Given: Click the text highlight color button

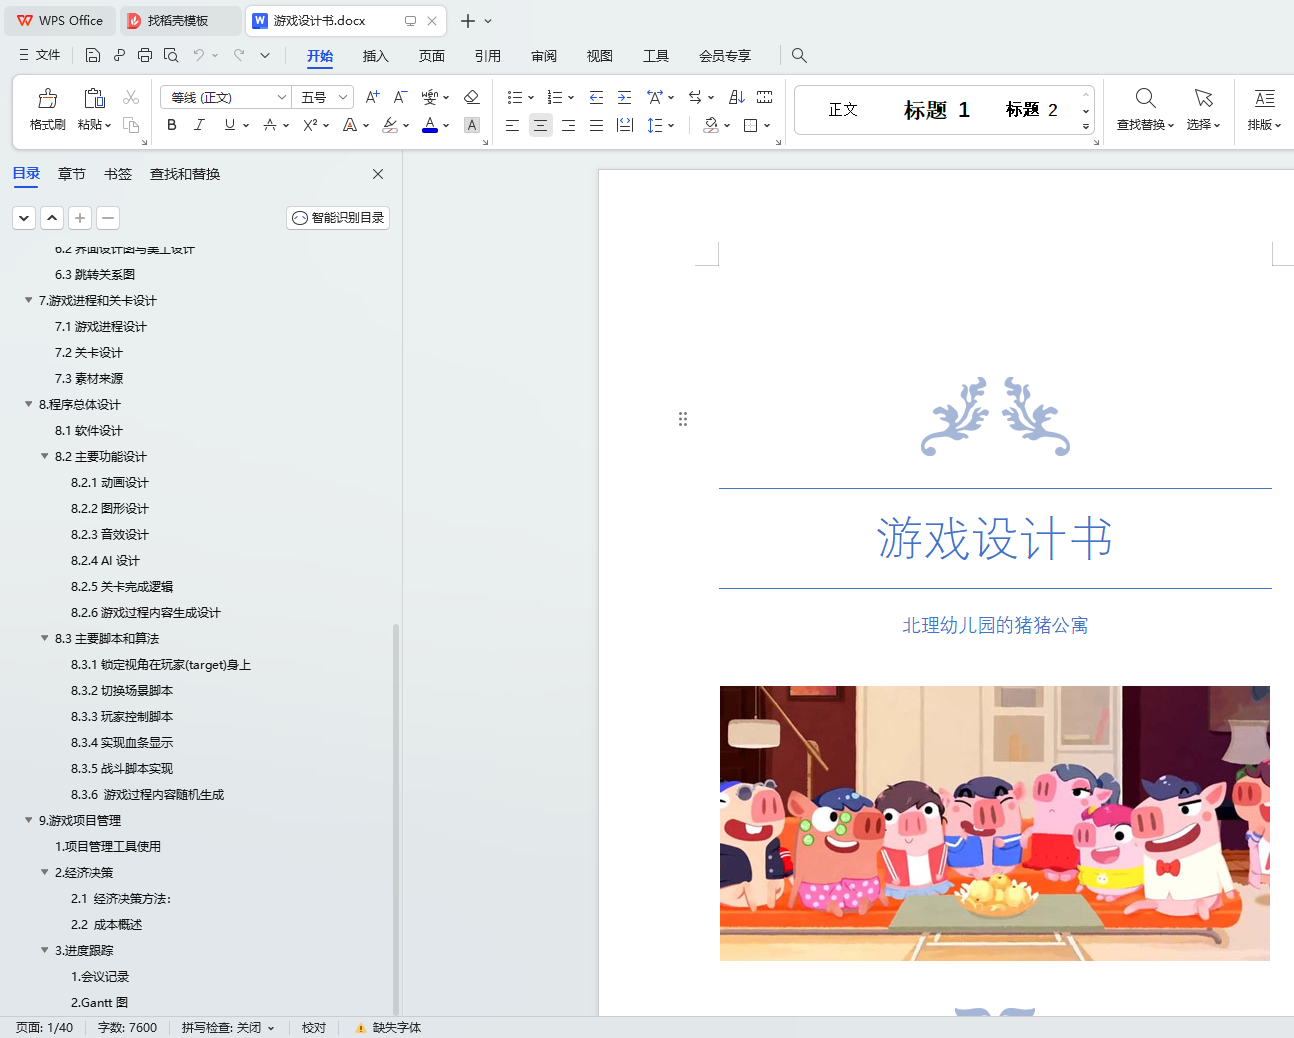Looking at the screenshot, I should (390, 125).
